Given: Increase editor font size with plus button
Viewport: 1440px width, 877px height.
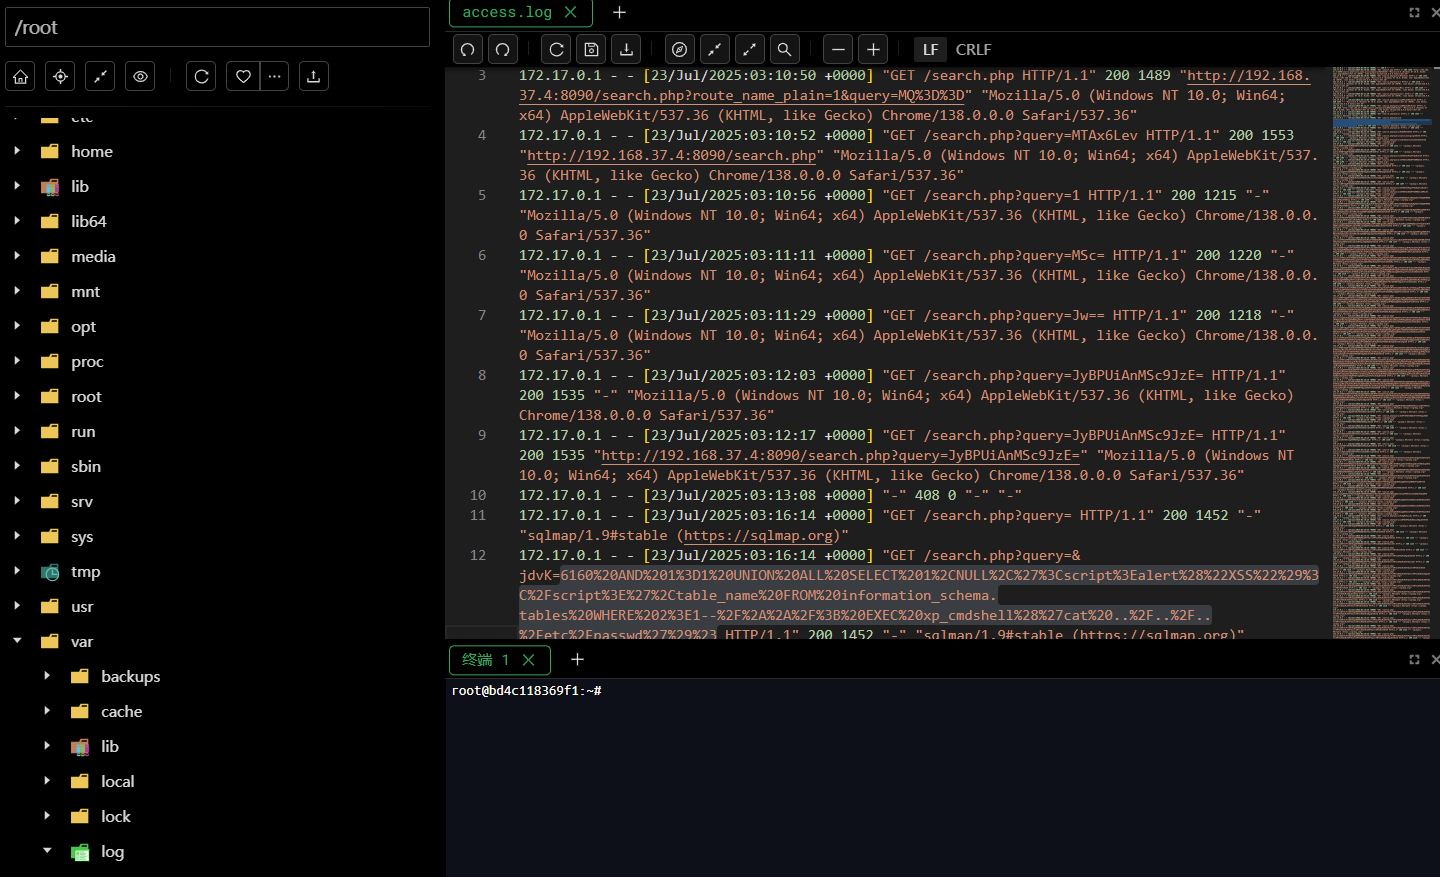Looking at the screenshot, I should coord(873,49).
